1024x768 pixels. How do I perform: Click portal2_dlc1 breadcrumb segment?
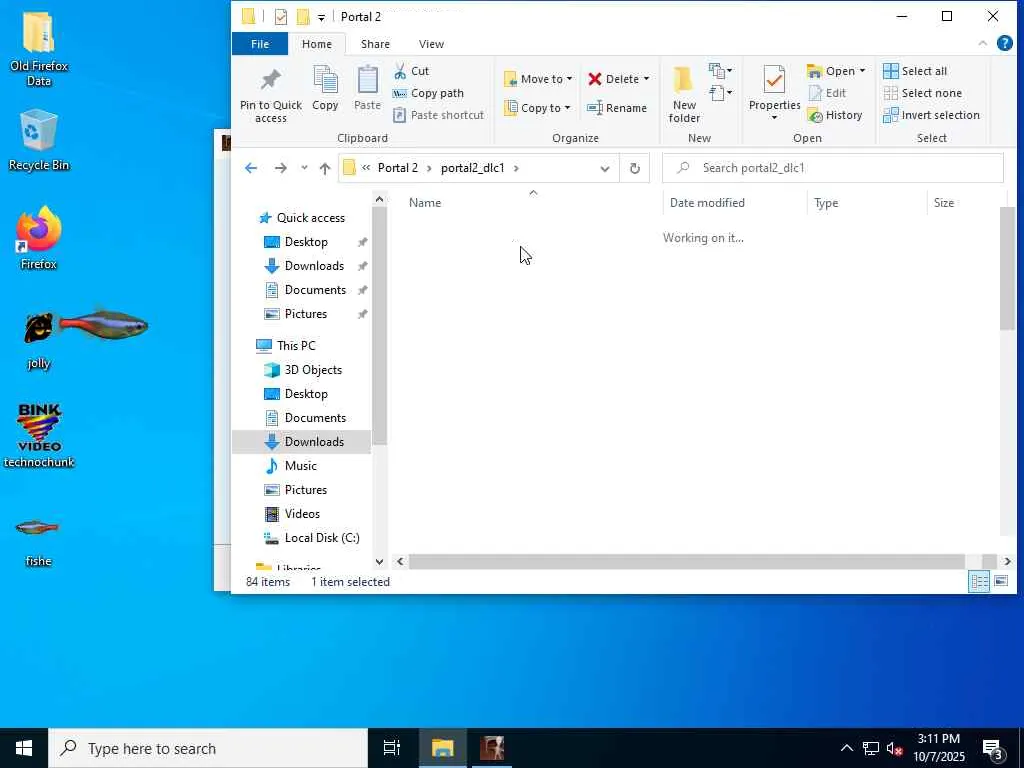pyautogui.click(x=473, y=168)
